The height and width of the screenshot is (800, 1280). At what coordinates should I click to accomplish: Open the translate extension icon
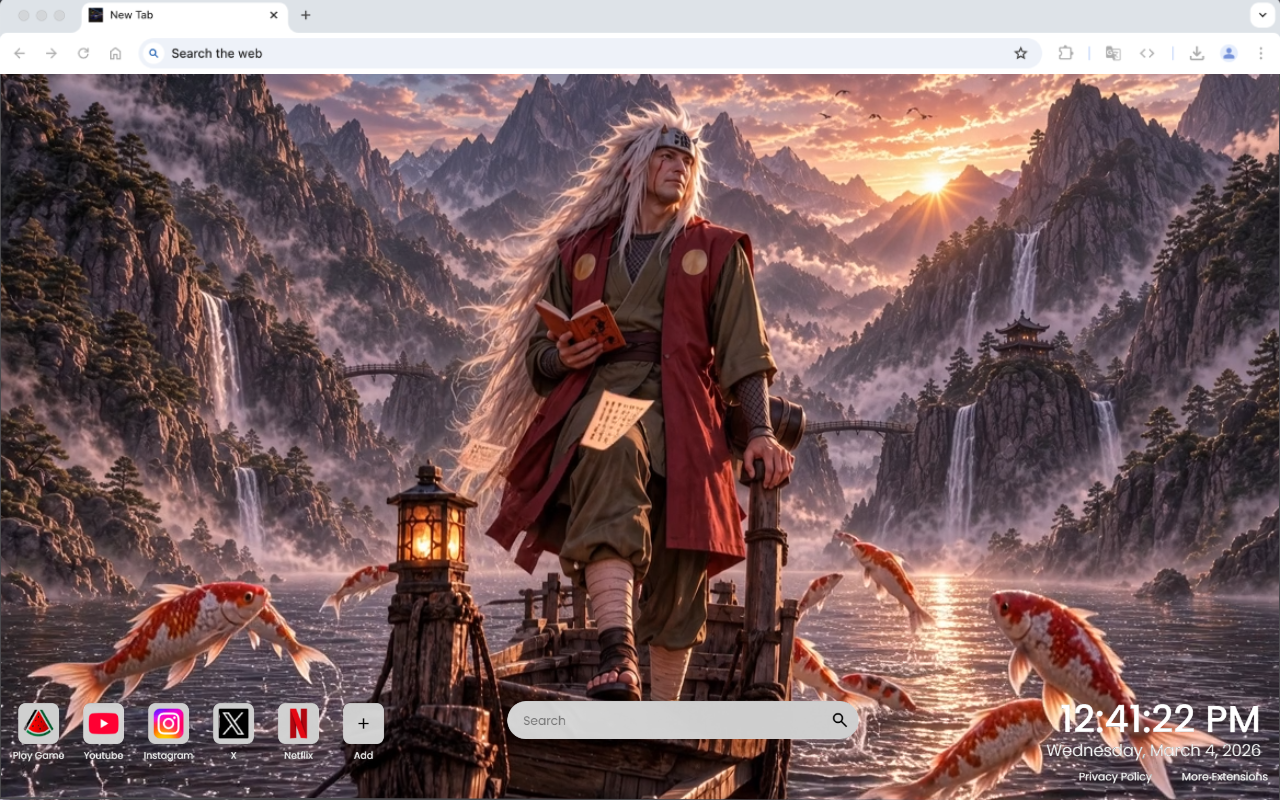[1113, 53]
